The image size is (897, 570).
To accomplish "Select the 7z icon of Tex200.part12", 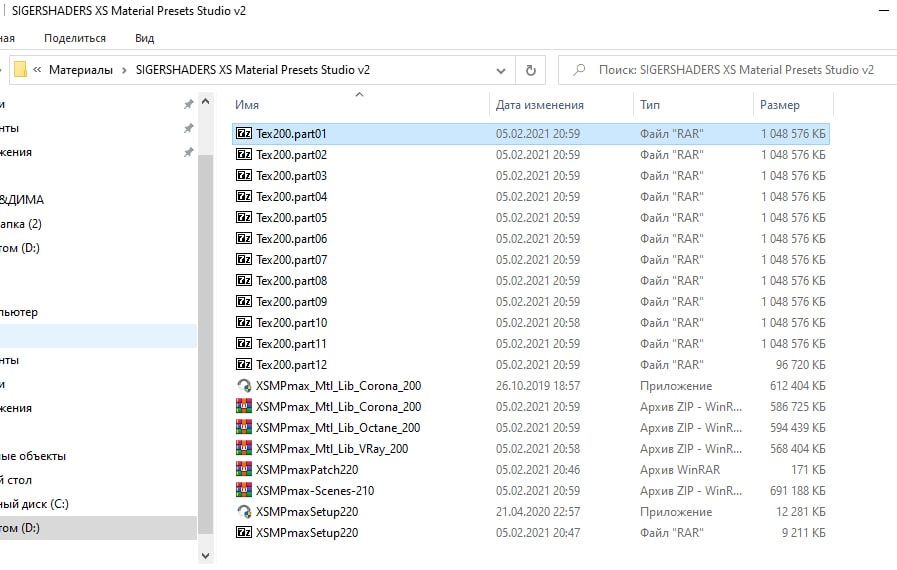I will click(x=244, y=364).
